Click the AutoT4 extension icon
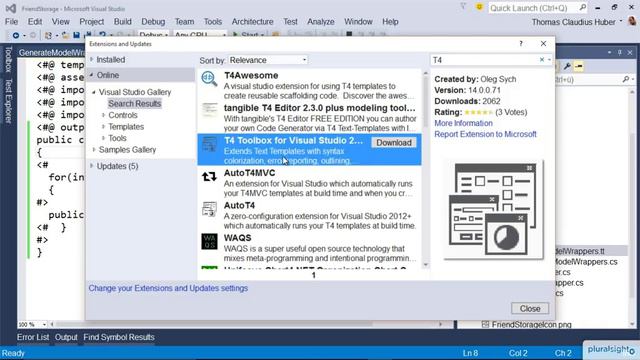This screenshot has width=640, height=360. (x=209, y=209)
